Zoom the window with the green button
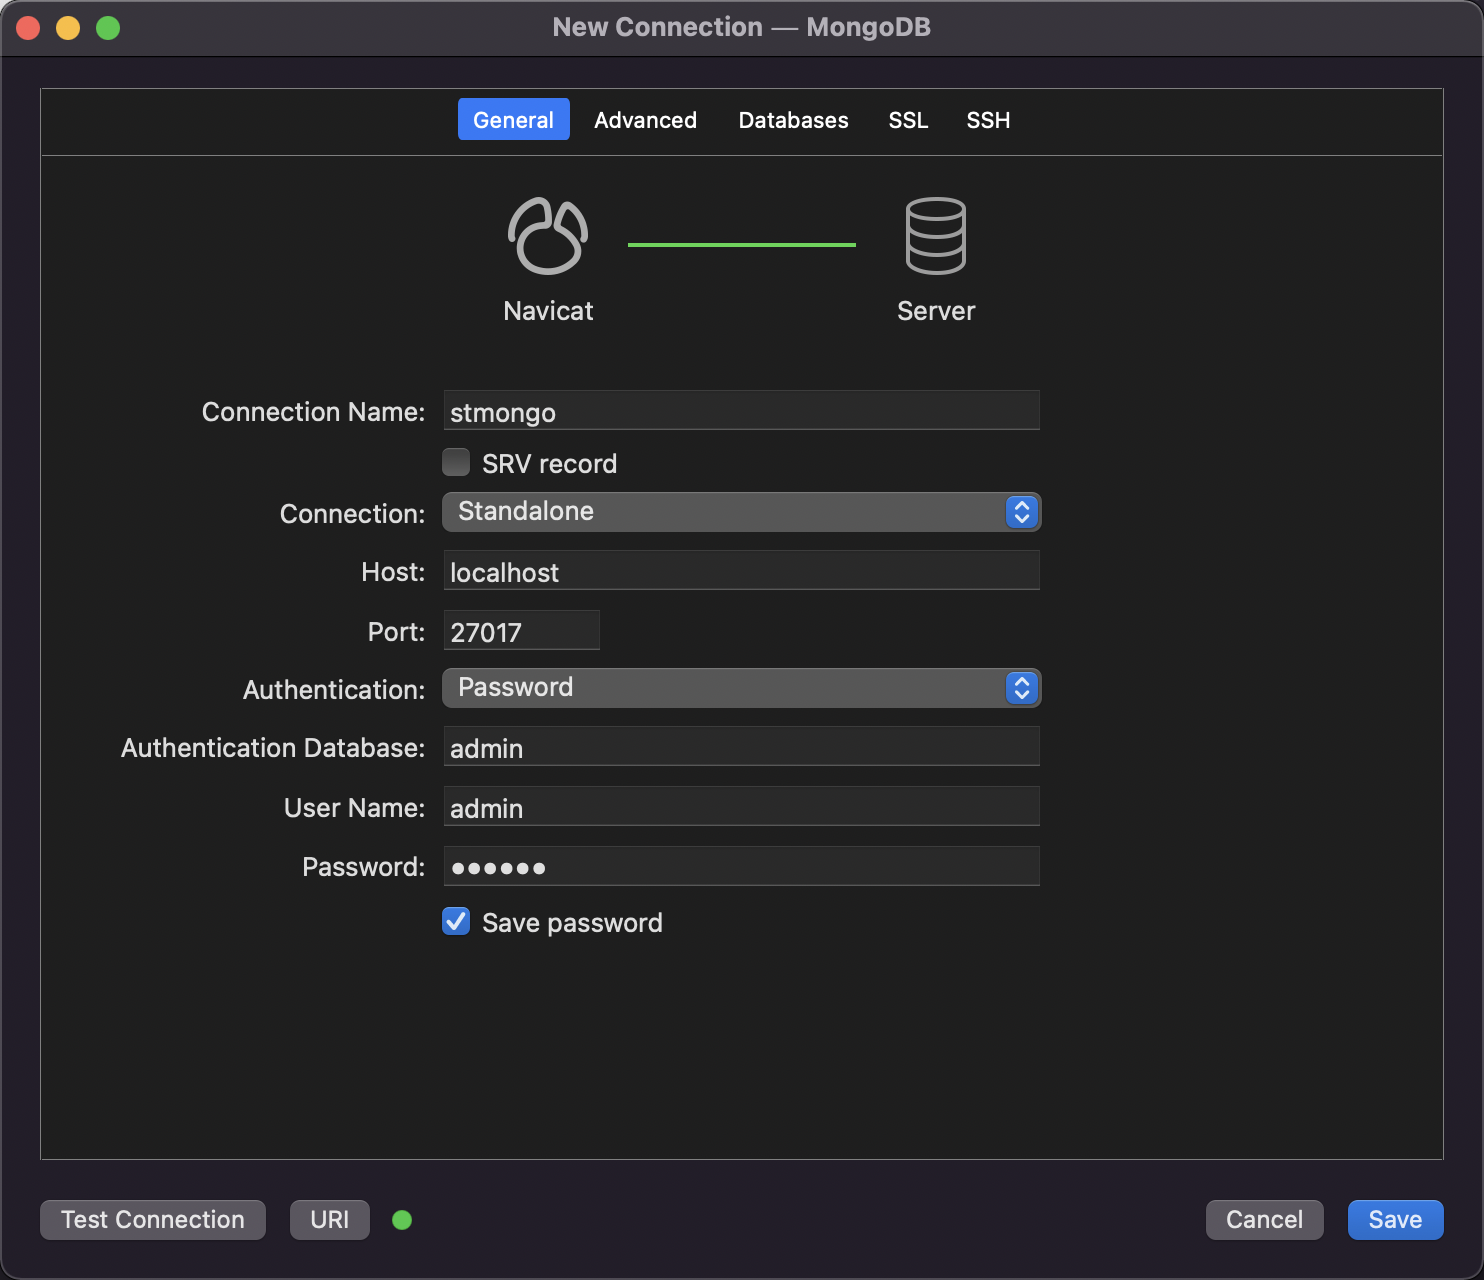 pos(108,28)
